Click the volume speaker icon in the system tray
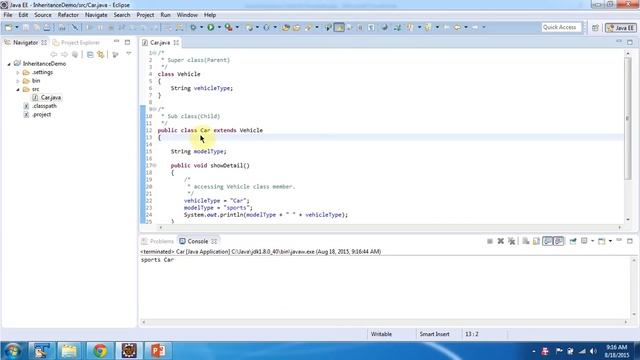640x360 pixels. pos(593,351)
